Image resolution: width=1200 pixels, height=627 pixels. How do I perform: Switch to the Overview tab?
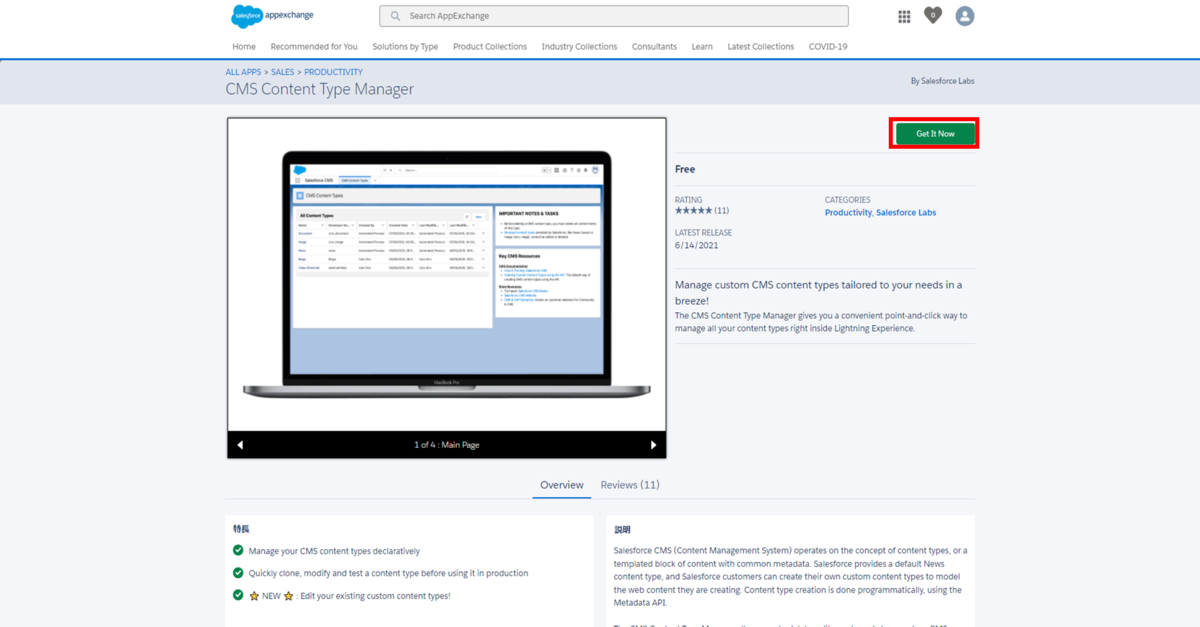(562, 485)
